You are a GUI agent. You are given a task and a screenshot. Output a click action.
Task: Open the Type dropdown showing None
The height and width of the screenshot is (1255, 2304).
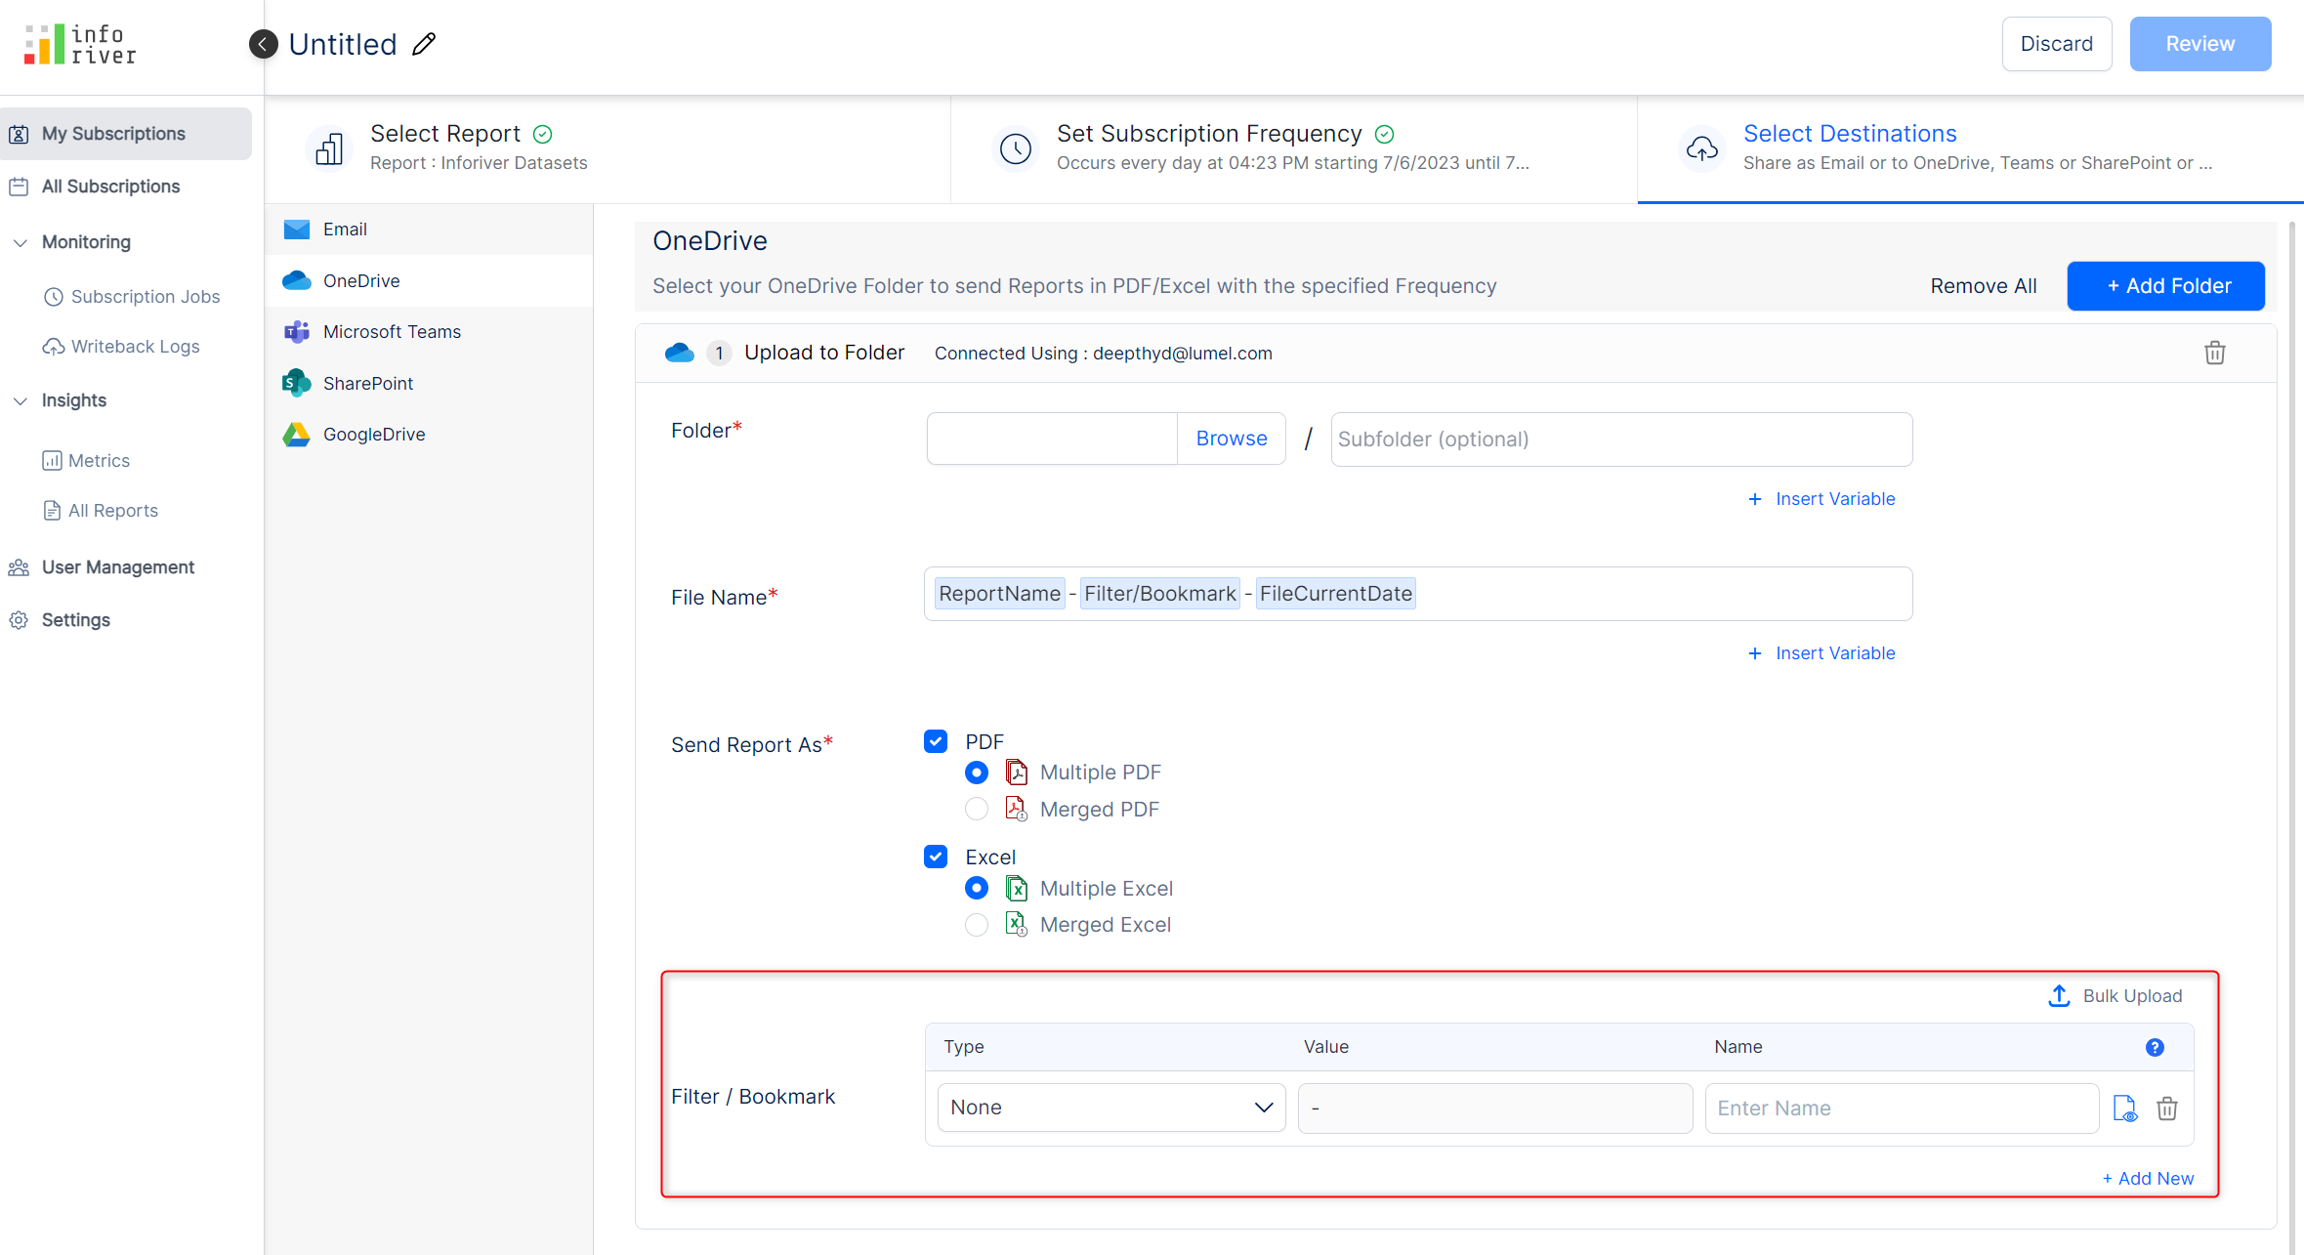[x=1110, y=1108]
